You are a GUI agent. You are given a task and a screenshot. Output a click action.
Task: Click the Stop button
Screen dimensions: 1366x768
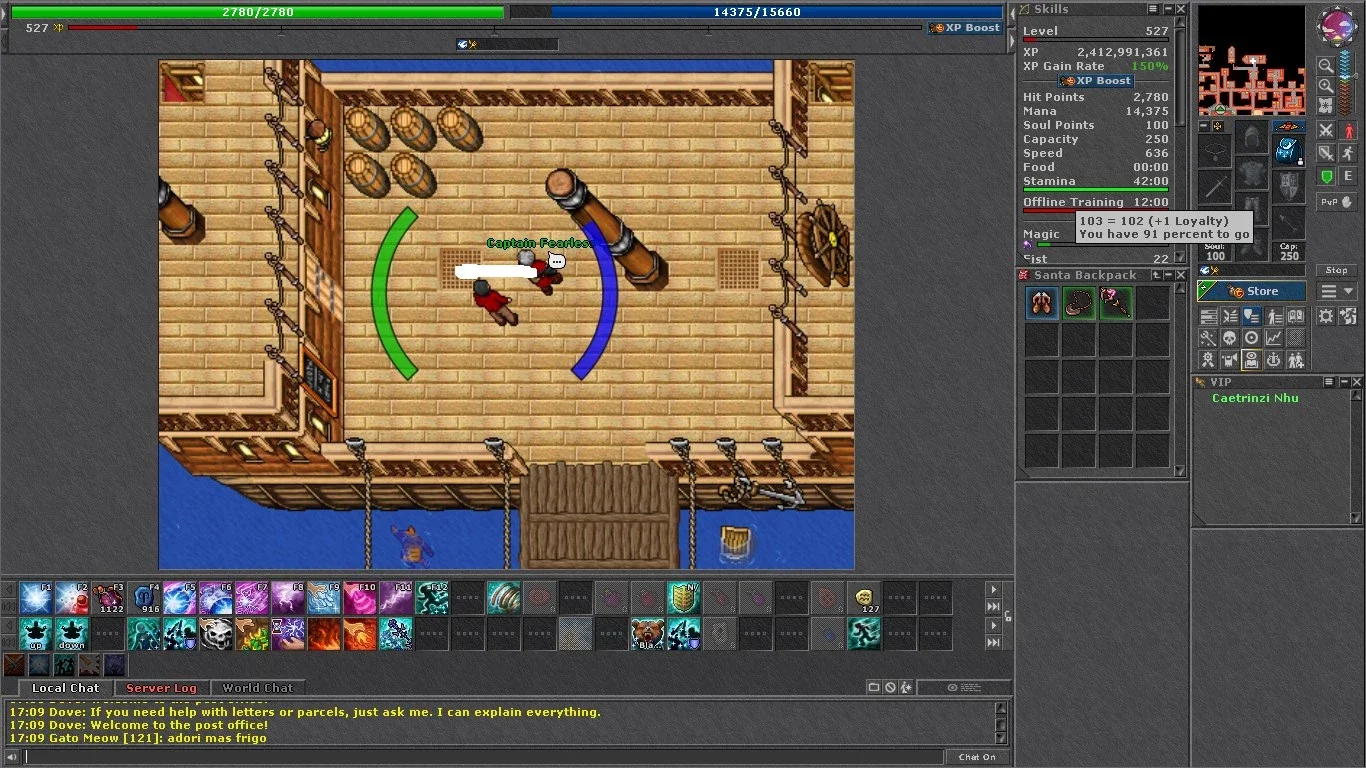pos(1336,270)
